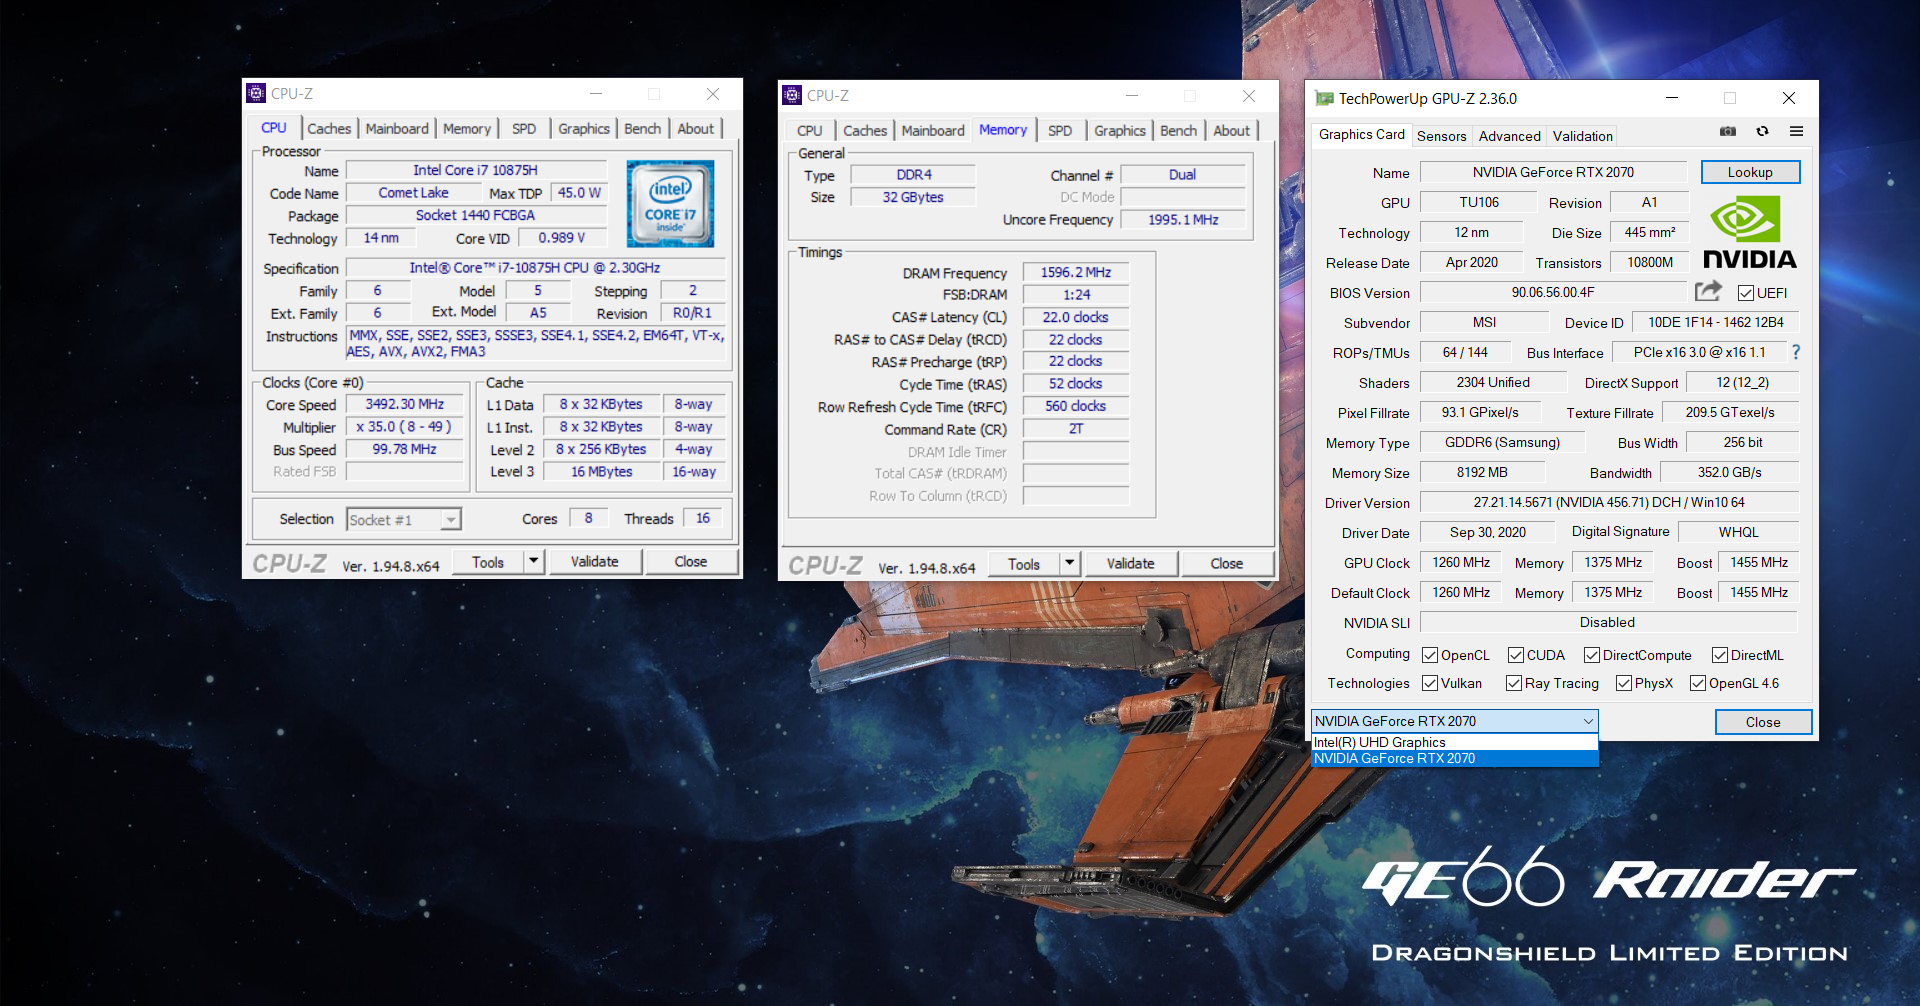Click the GPU-Z title bar icon
The height and width of the screenshot is (1006, 1920).
pos(1324,98)
